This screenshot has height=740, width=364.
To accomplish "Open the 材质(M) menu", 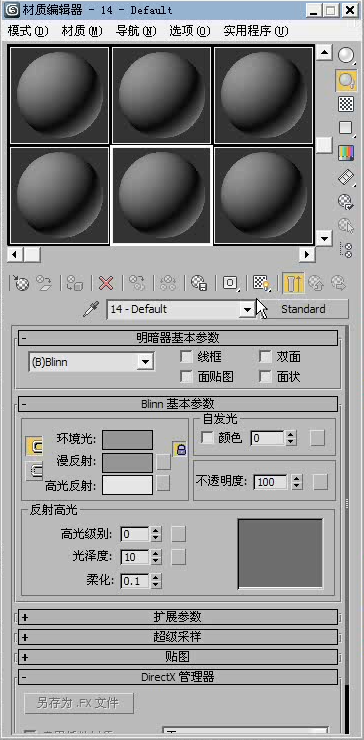I will pyautogui.click(x=82, y=31).
